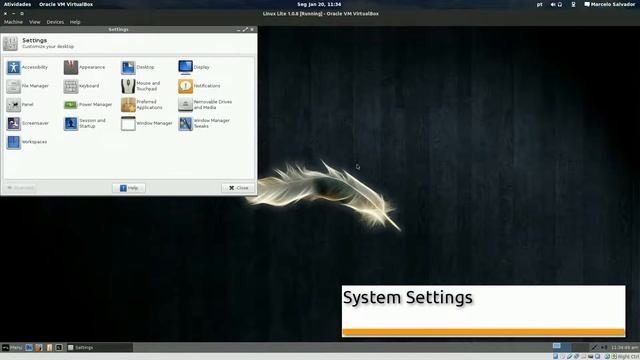The width and height of the screenshot is (640, 360).
Task: Open Notifications settings
Action: [x=199, y=86]
